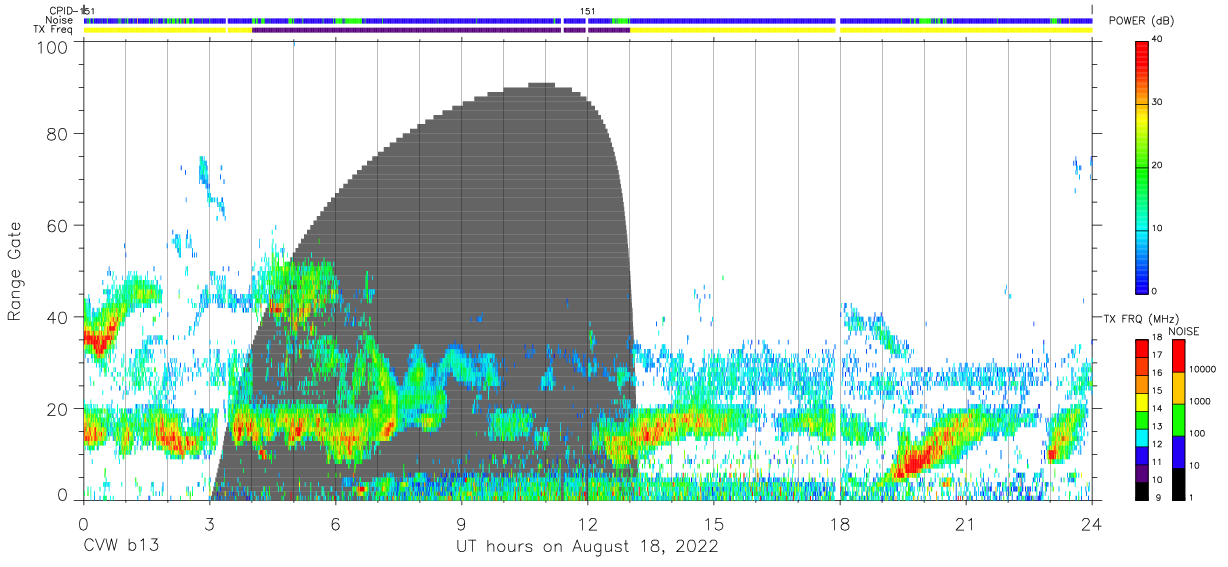Screen dimensions: 1228x567
Task: Click the x-axis hour tick '21'
Action: 966,523
